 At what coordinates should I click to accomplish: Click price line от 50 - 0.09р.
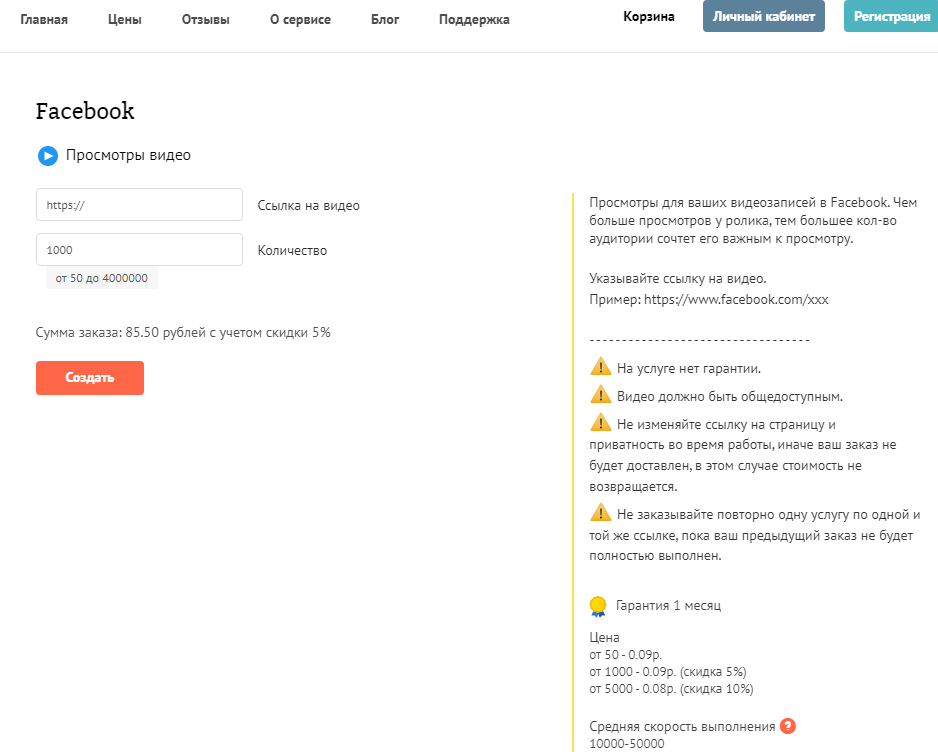coord(626,654)
